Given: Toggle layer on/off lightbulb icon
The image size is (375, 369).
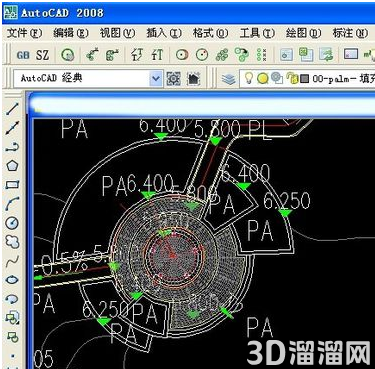Looking at the screenshot, I should pos(249,78).
